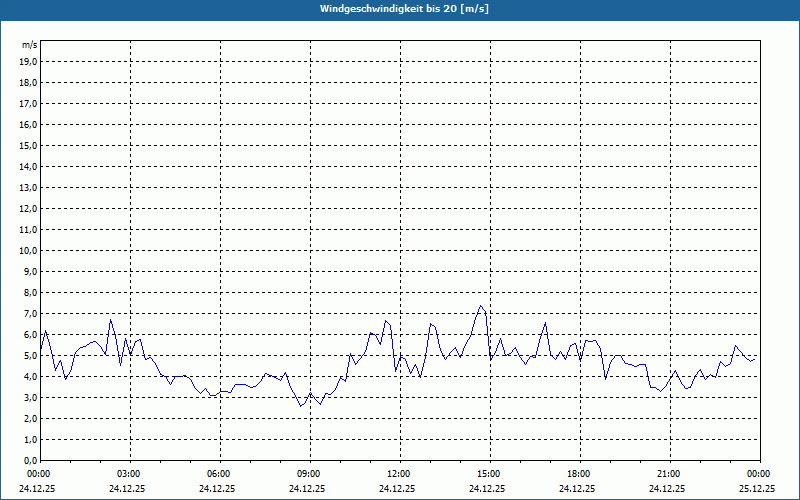Click the 25.12.25 date label
Image resolution: width=800 pixels, height=500 pixels.
pyautogui.click(x=756, y=489)
